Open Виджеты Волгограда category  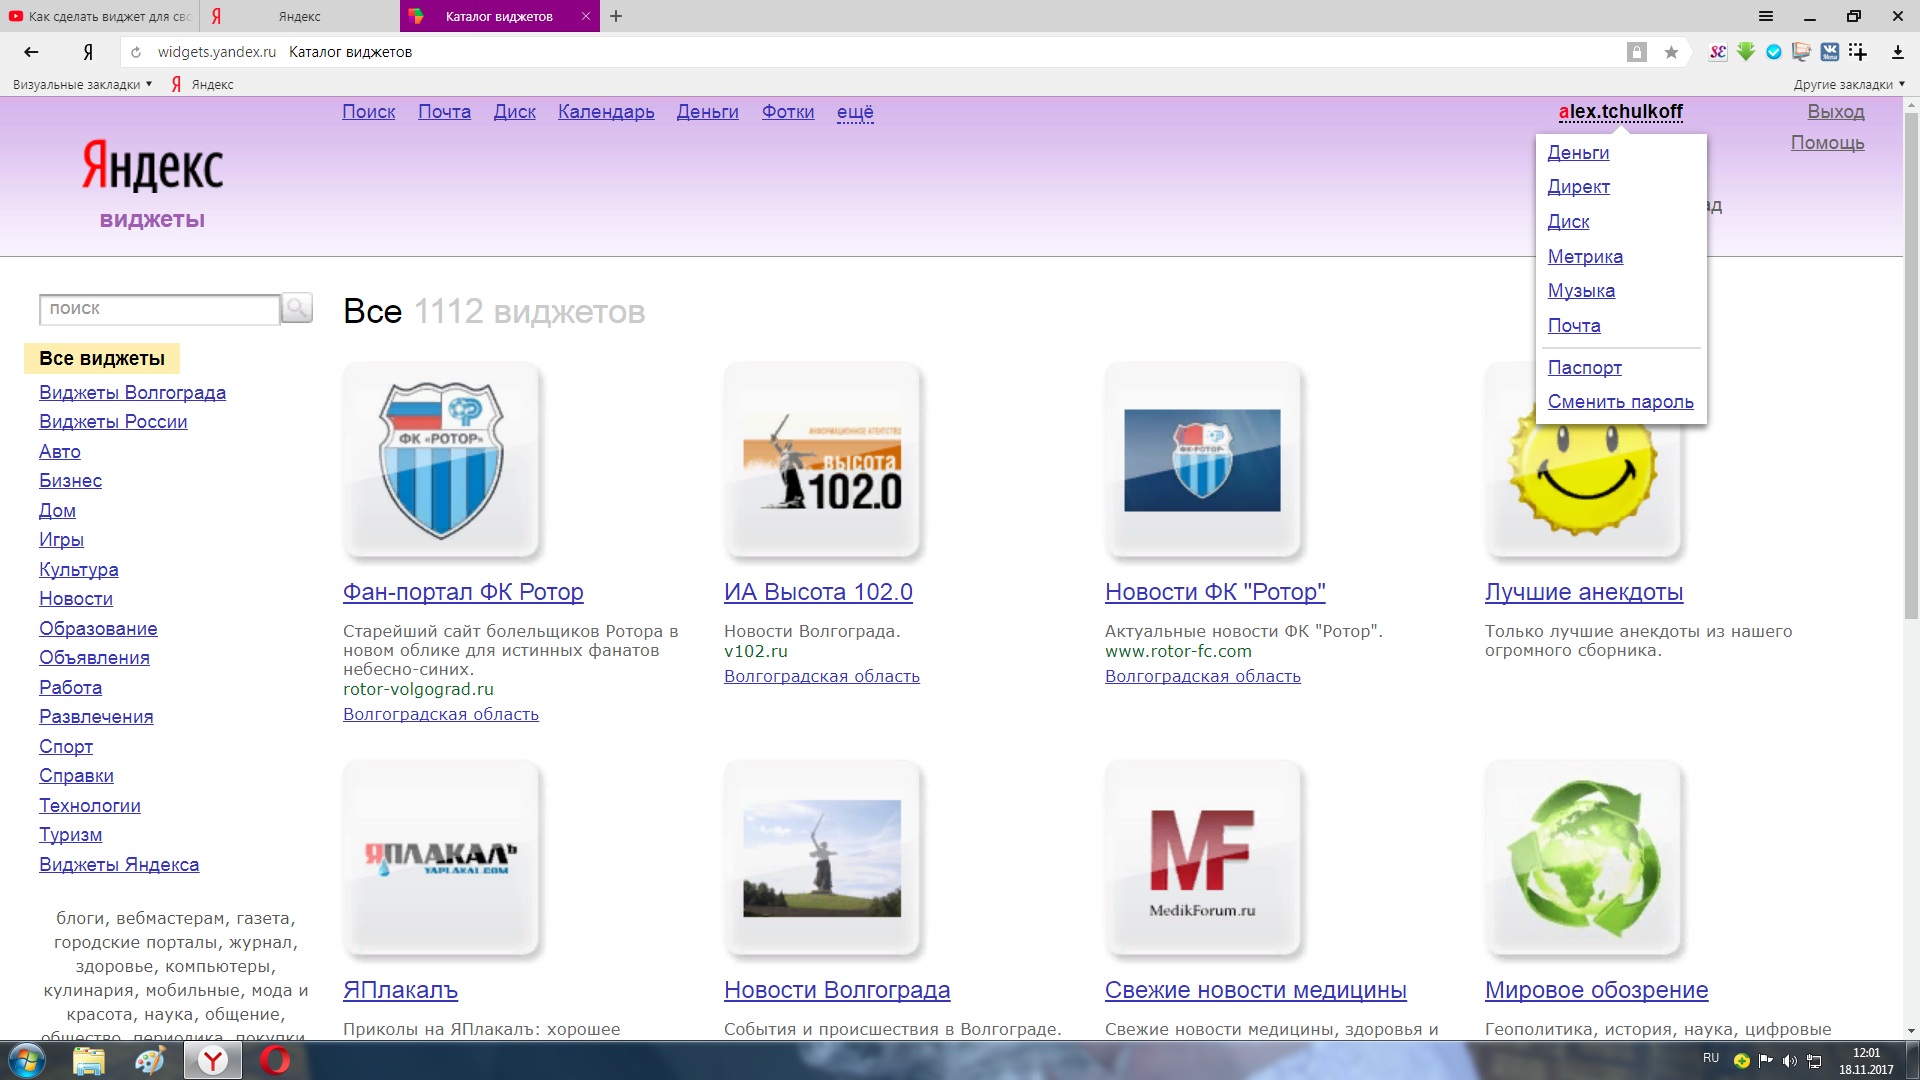coord(132,392)
